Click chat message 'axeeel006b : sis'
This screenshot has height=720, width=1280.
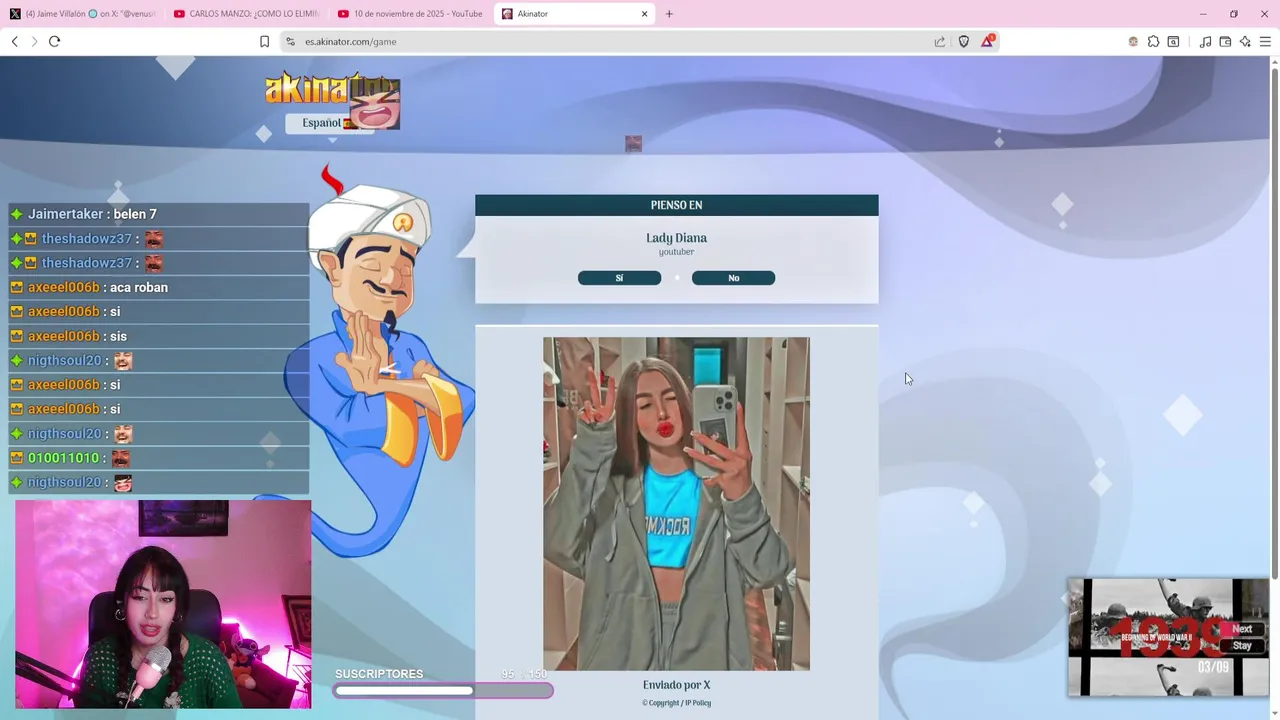click(158, 336)
